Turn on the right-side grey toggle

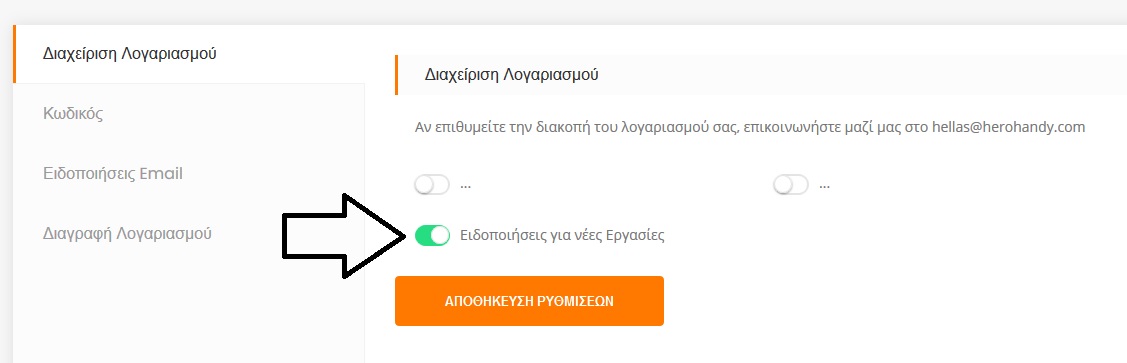tap(791, 185)
